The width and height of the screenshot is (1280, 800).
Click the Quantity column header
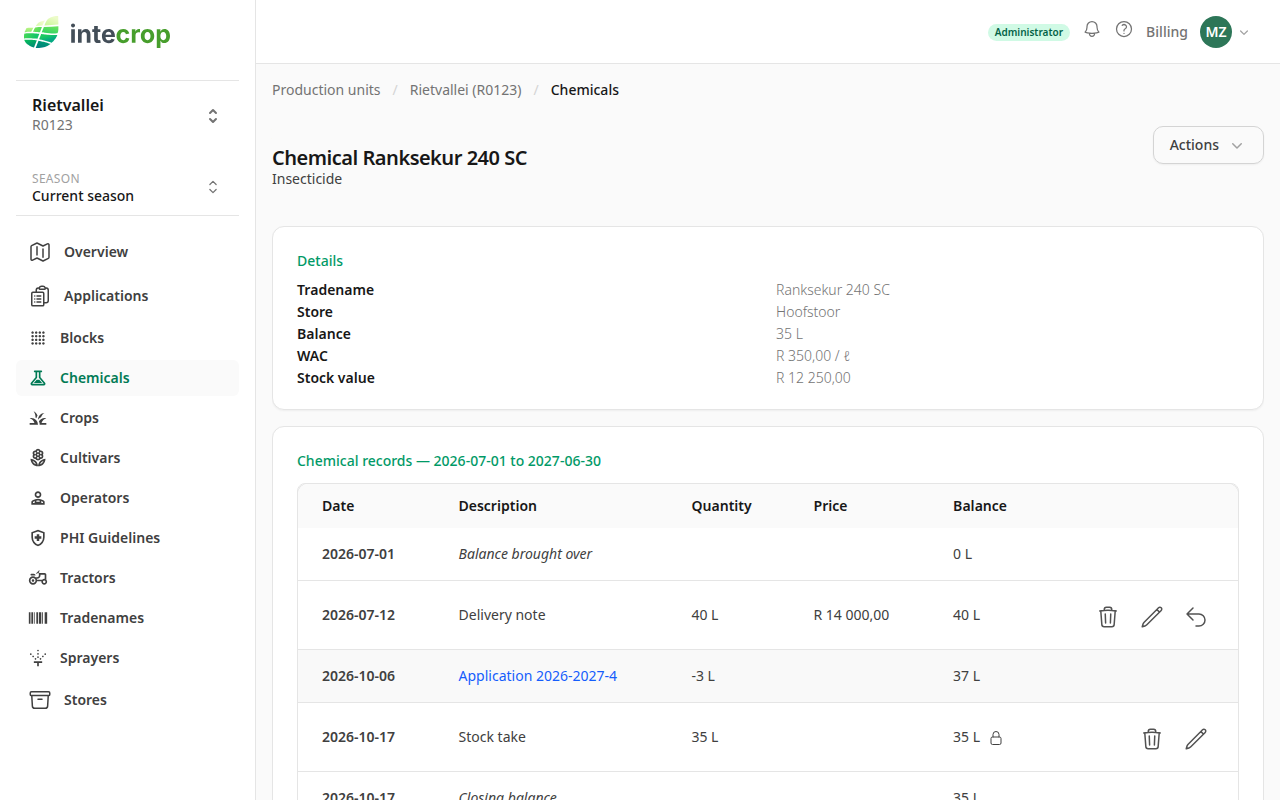(721, 506)
